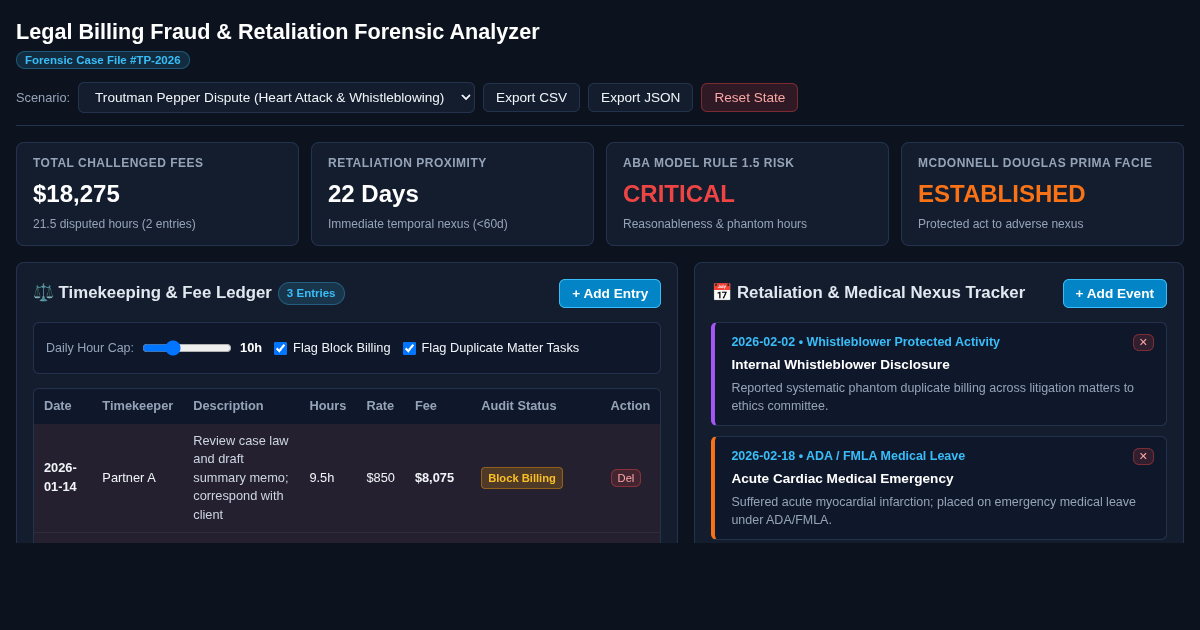Select the 2026-02-02 Whistleblower Protected Activity label
The width and height of the screenshot is (1200, 630).
pos(865,342)
